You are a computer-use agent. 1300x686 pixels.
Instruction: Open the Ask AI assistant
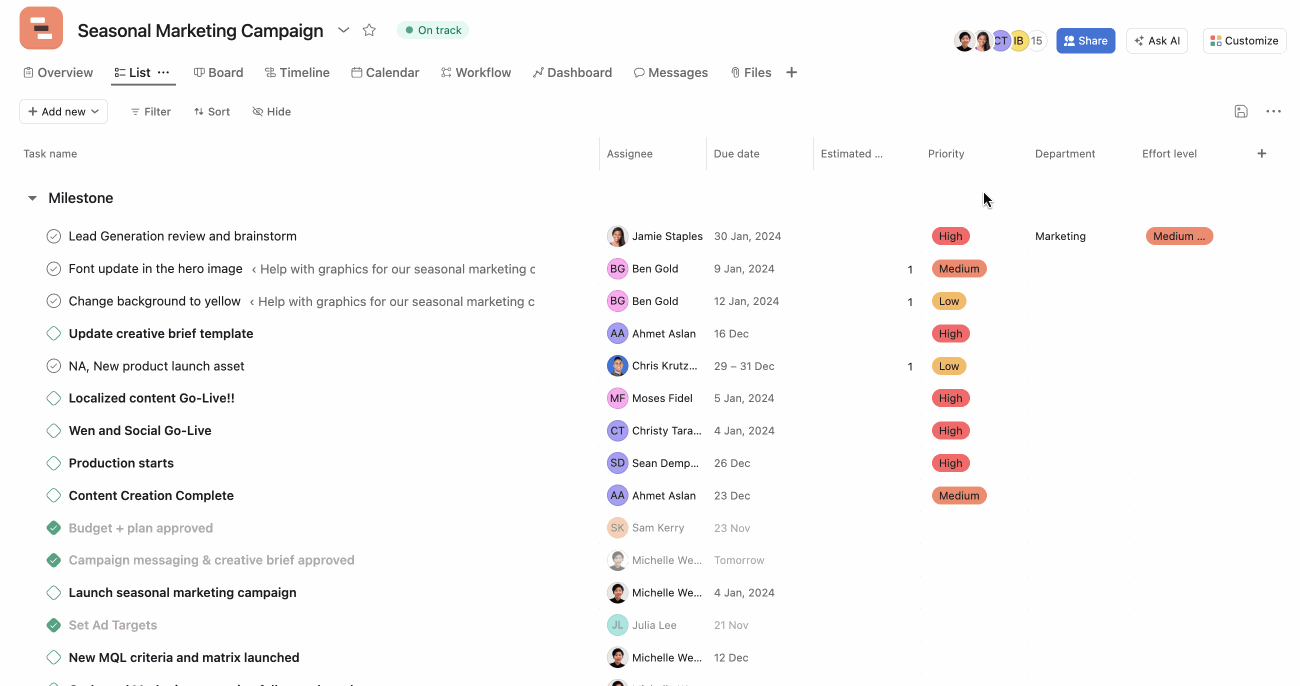[1157, 40]
